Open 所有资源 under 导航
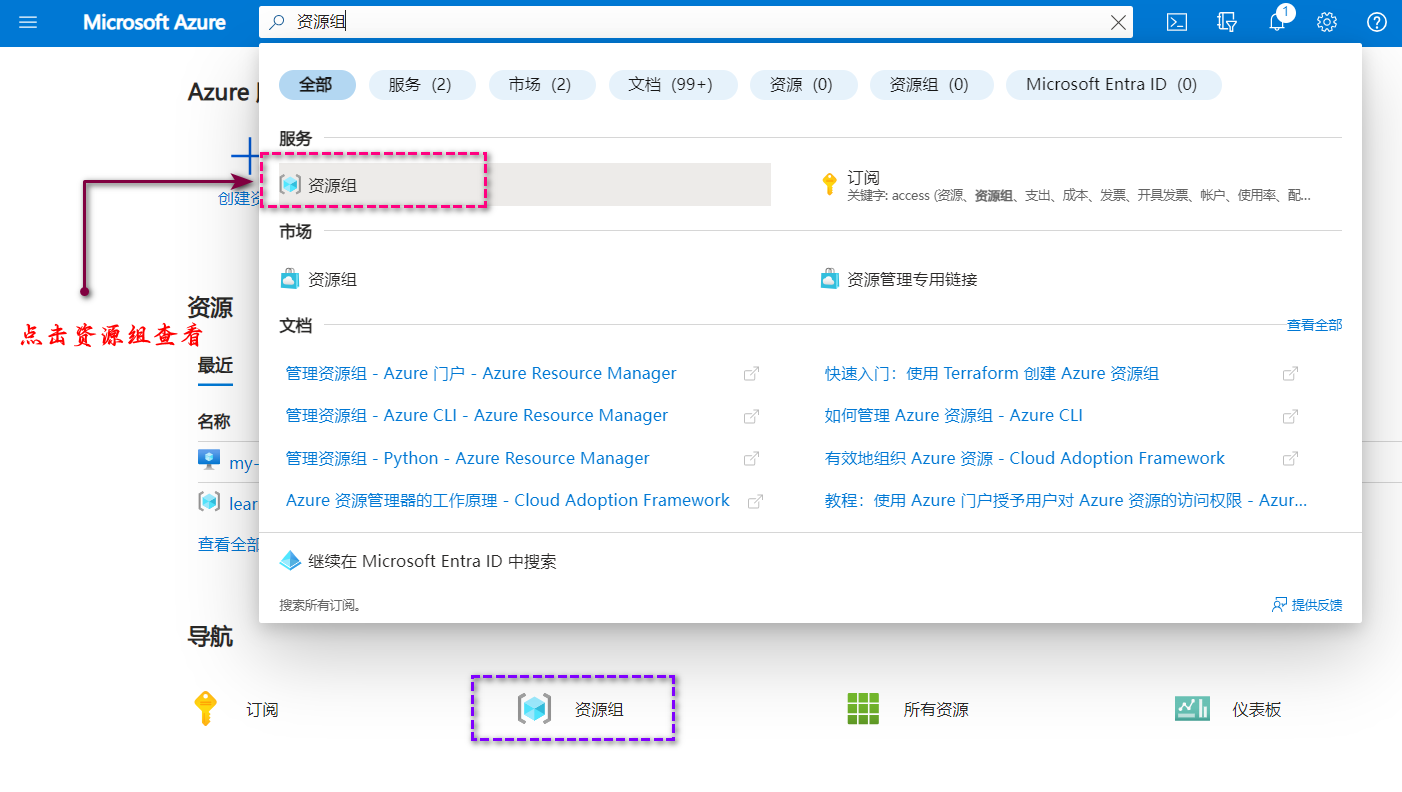Screen dimensions: 1402x792 pos(936,710)
